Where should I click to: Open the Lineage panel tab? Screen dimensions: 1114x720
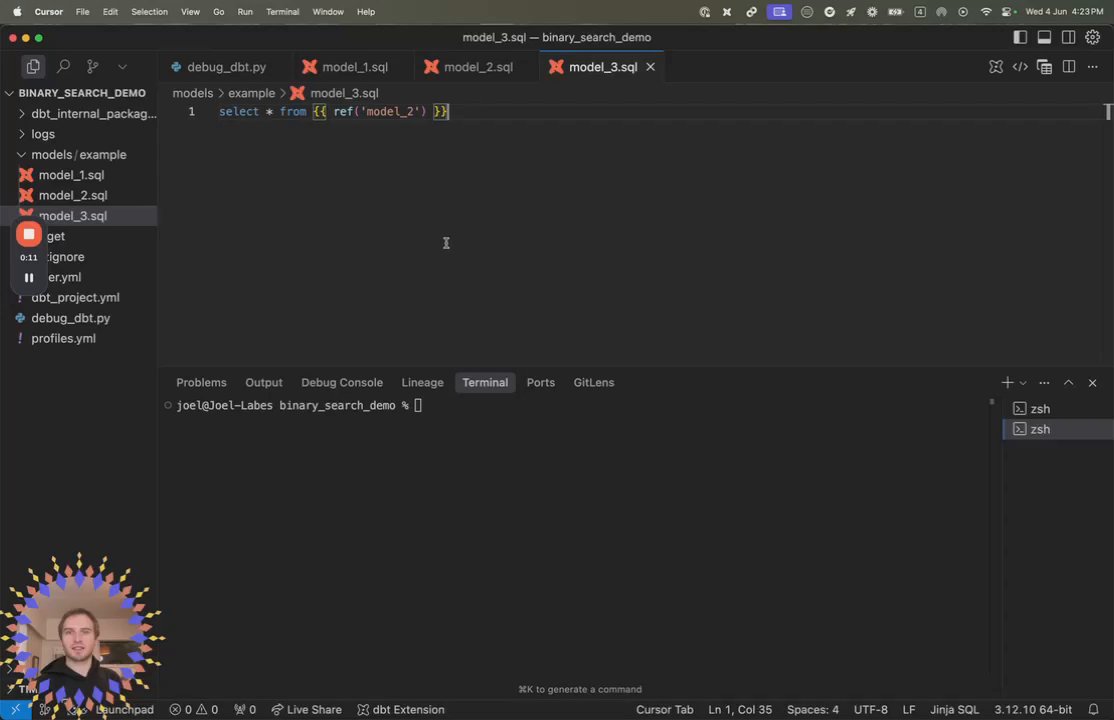pyautogui.click(x=422, y=382)
